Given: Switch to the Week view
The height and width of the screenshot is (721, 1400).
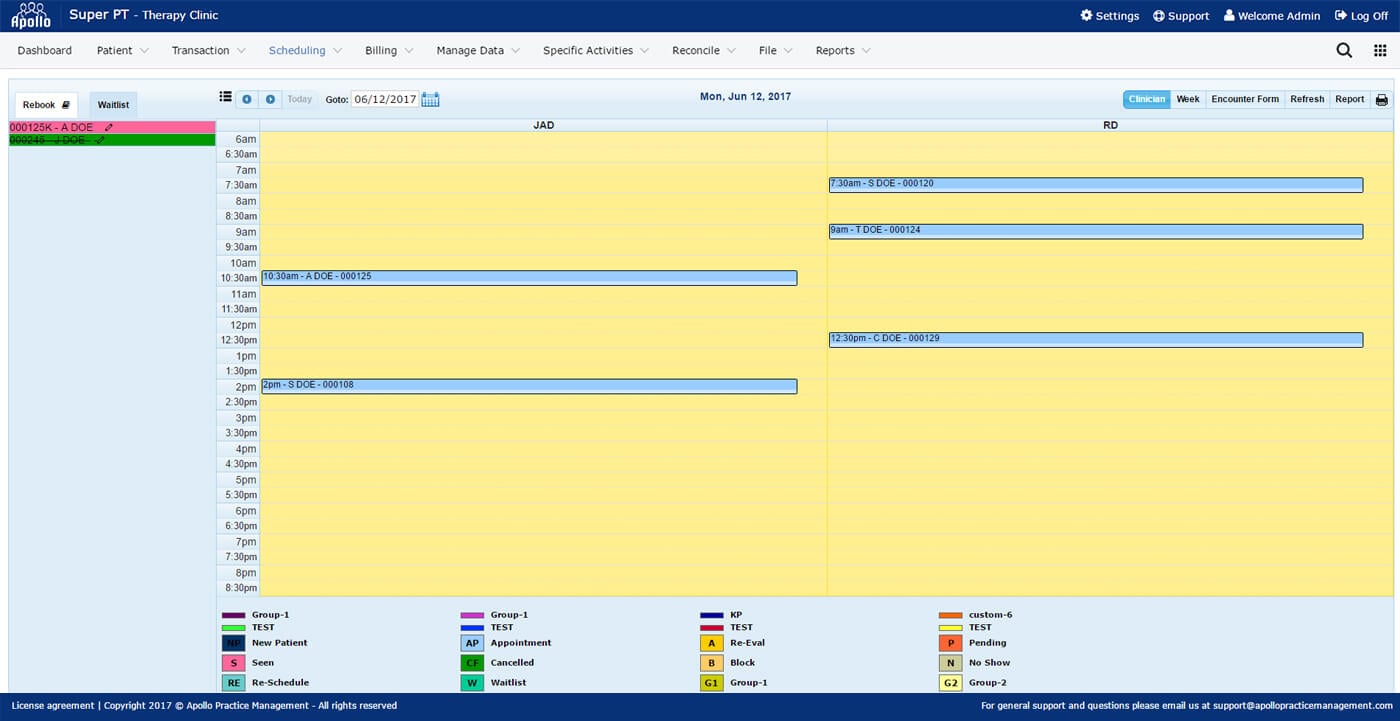Looking at the screenshot, I should [x=1188, y=99].
